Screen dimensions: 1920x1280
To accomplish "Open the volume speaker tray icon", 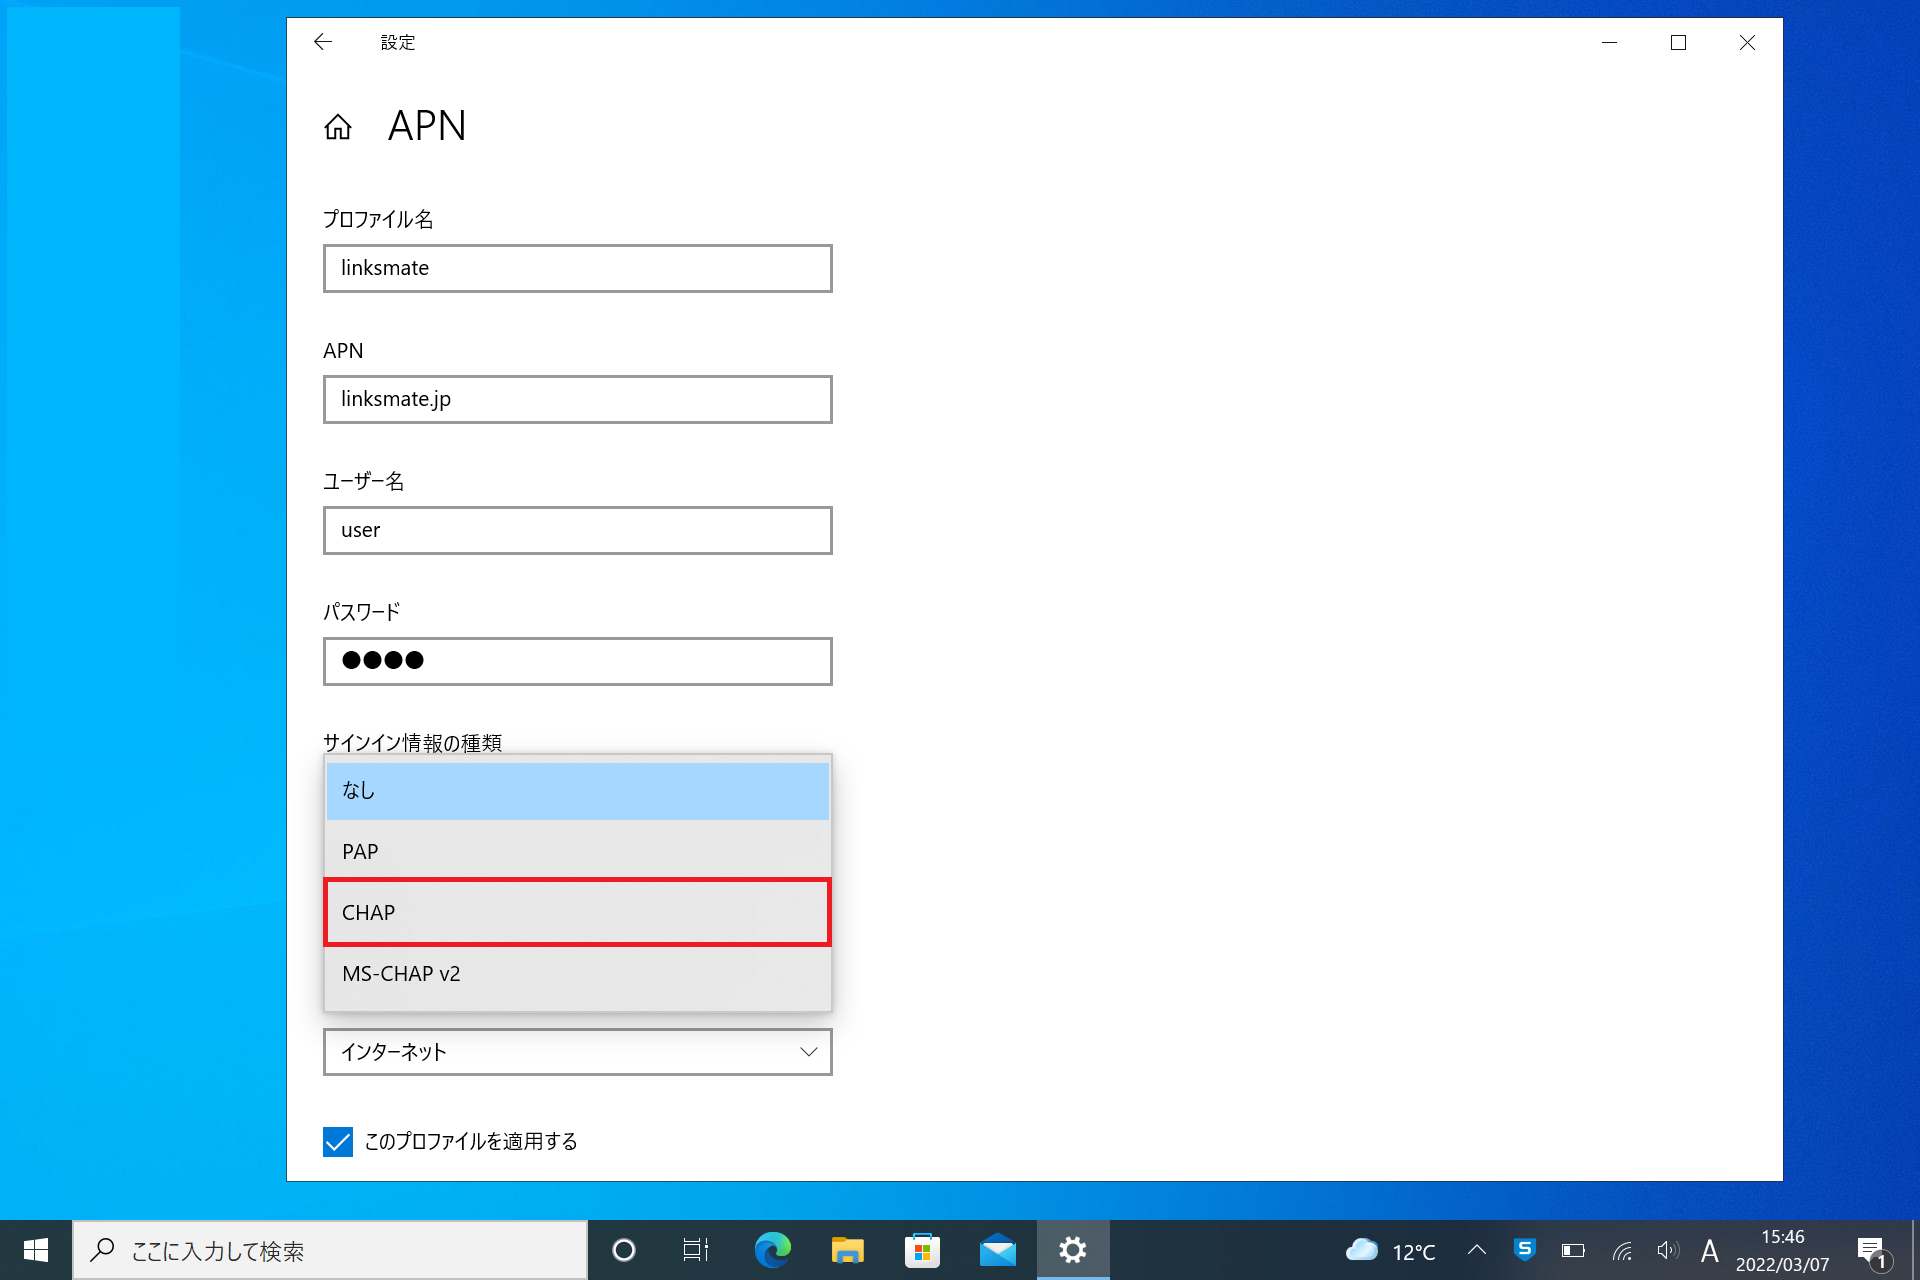I will pyautogui.click(x=1666, y=1250).
